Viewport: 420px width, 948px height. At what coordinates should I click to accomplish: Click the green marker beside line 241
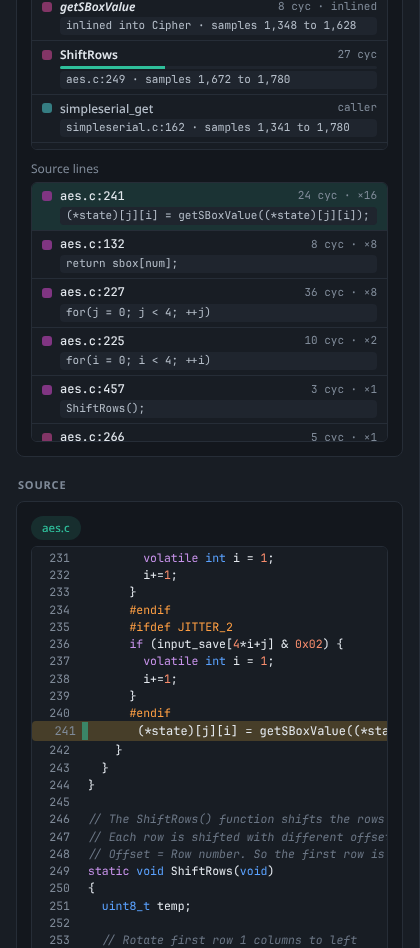click(x=85, y=731)
